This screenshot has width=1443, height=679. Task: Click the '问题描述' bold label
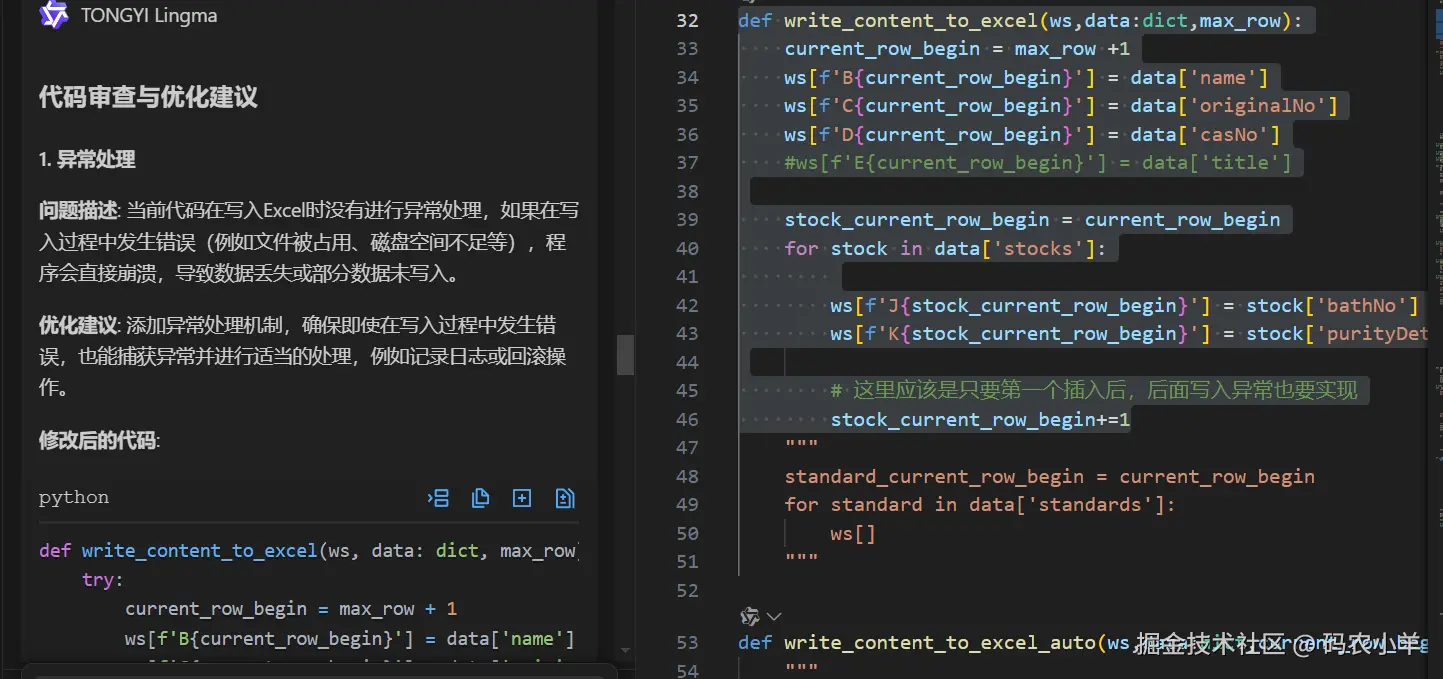tap(78, 211)
